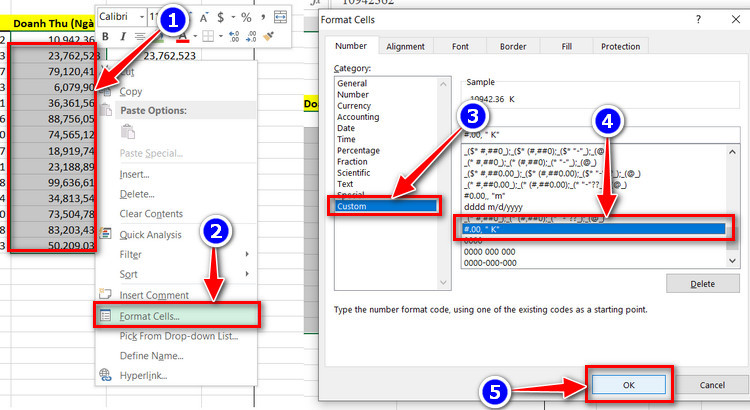Choose Insert Comment menu entry
Screen dimensions: 750x410
tap(154, 295)
